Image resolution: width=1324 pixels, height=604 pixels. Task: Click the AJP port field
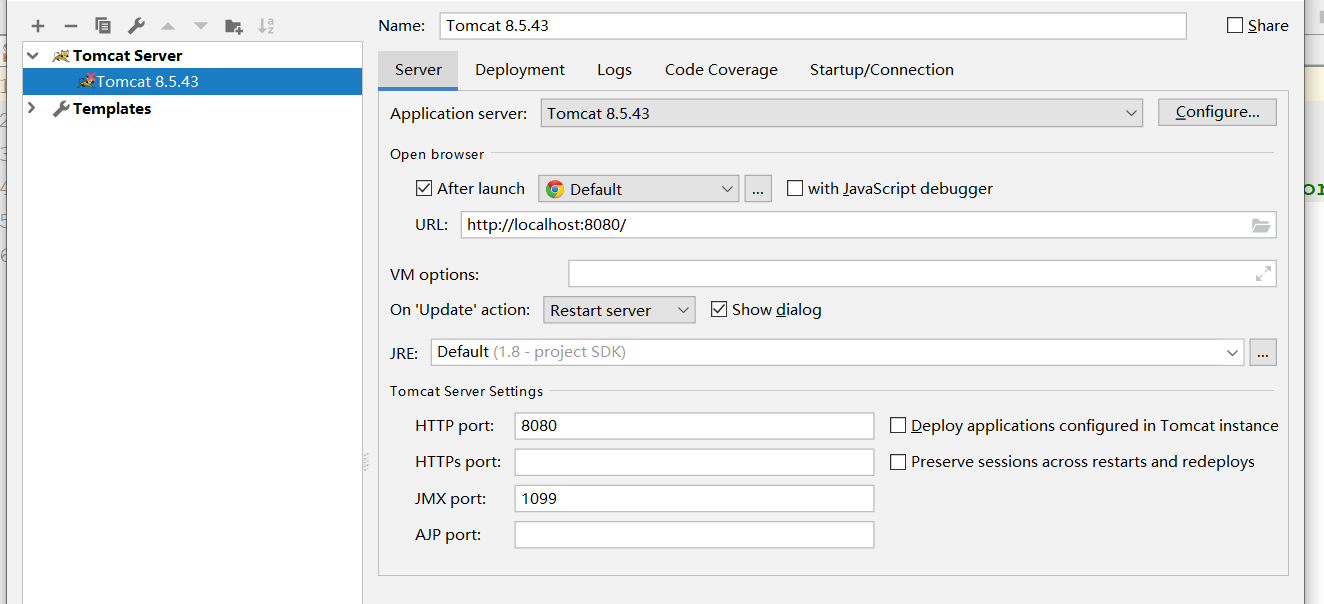(x=694, y=535)
